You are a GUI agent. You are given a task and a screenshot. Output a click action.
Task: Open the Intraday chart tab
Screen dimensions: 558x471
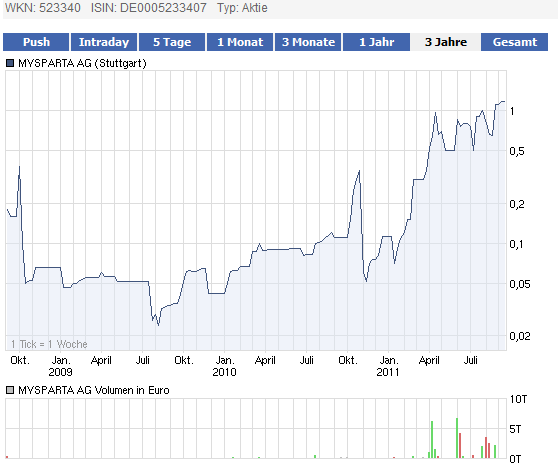click(x=104, y=42)
